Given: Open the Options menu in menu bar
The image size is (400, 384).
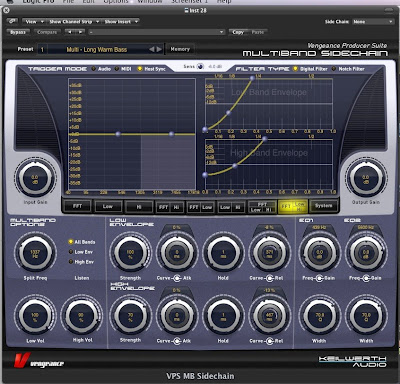Looking at the screenshot, I should (116, 2).
